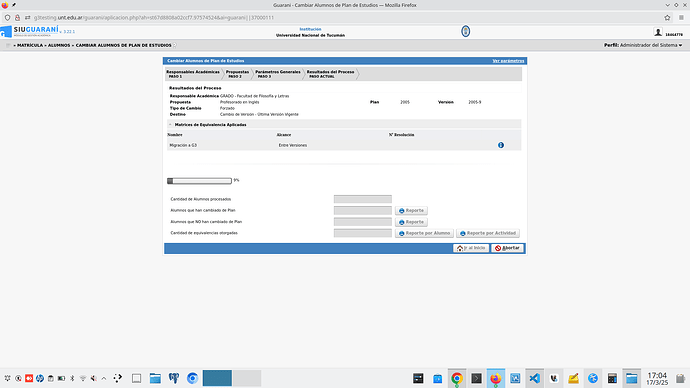The image size is (690, 388).
Task: Click the active blue virtual desktop pager
Action: (x=217, y=378)
